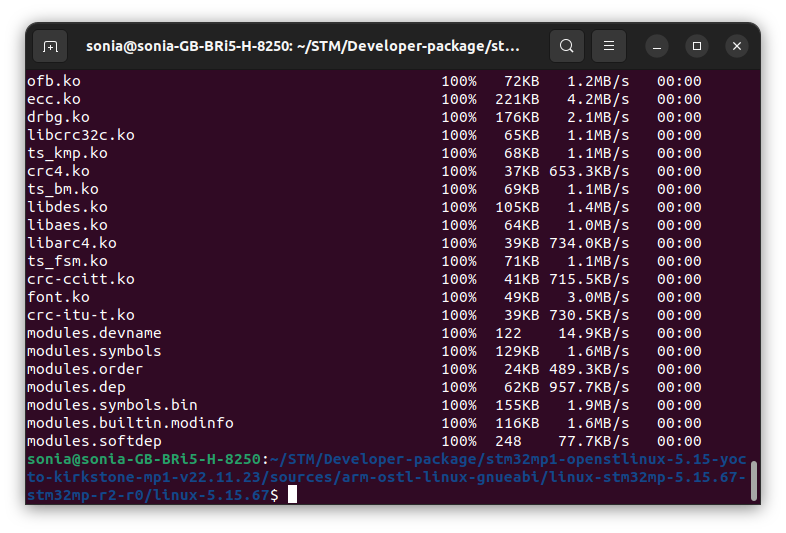This screenshot has width=786, height=533.
Task: Click the modules.dep entry
Action: pyautogui.click(x=76, y=388)
